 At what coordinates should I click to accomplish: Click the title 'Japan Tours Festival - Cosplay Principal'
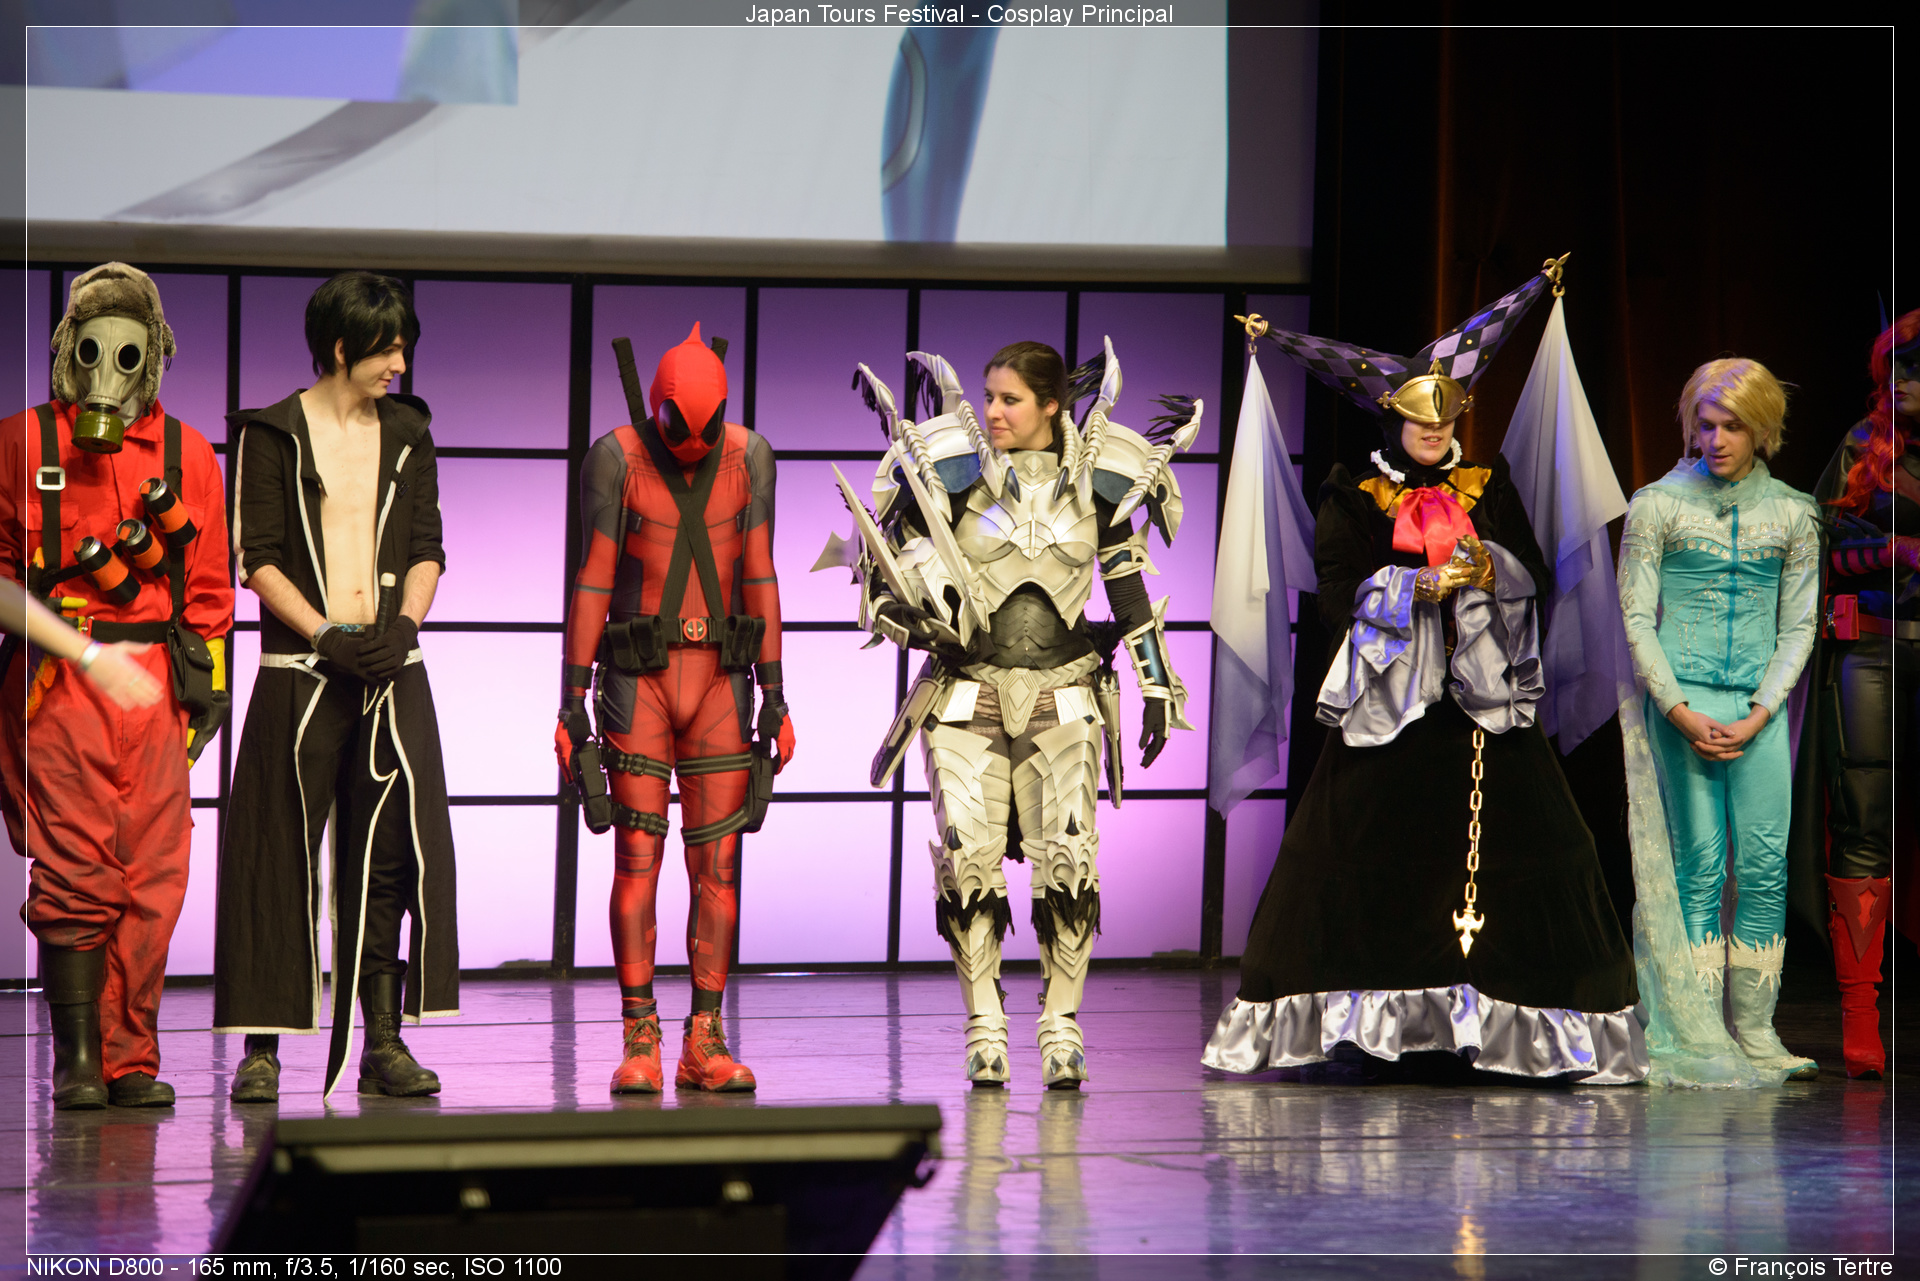(959, 14)
